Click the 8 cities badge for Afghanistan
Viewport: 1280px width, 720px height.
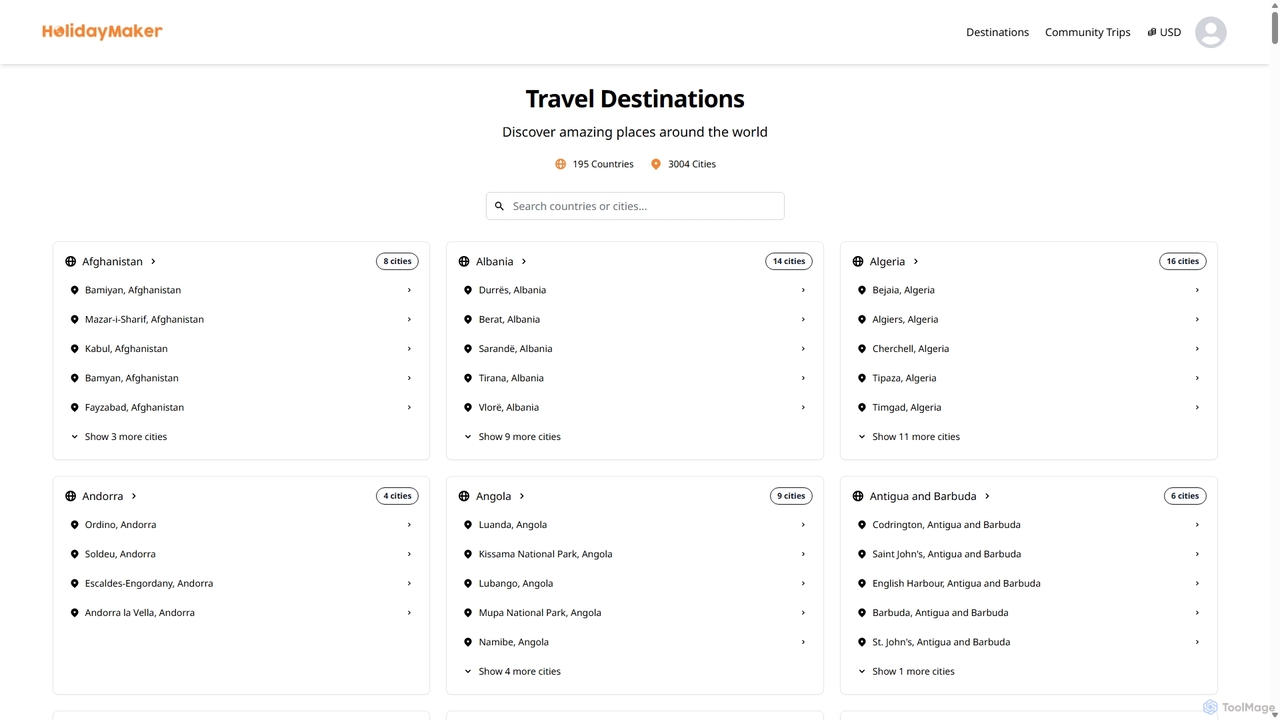397,261
